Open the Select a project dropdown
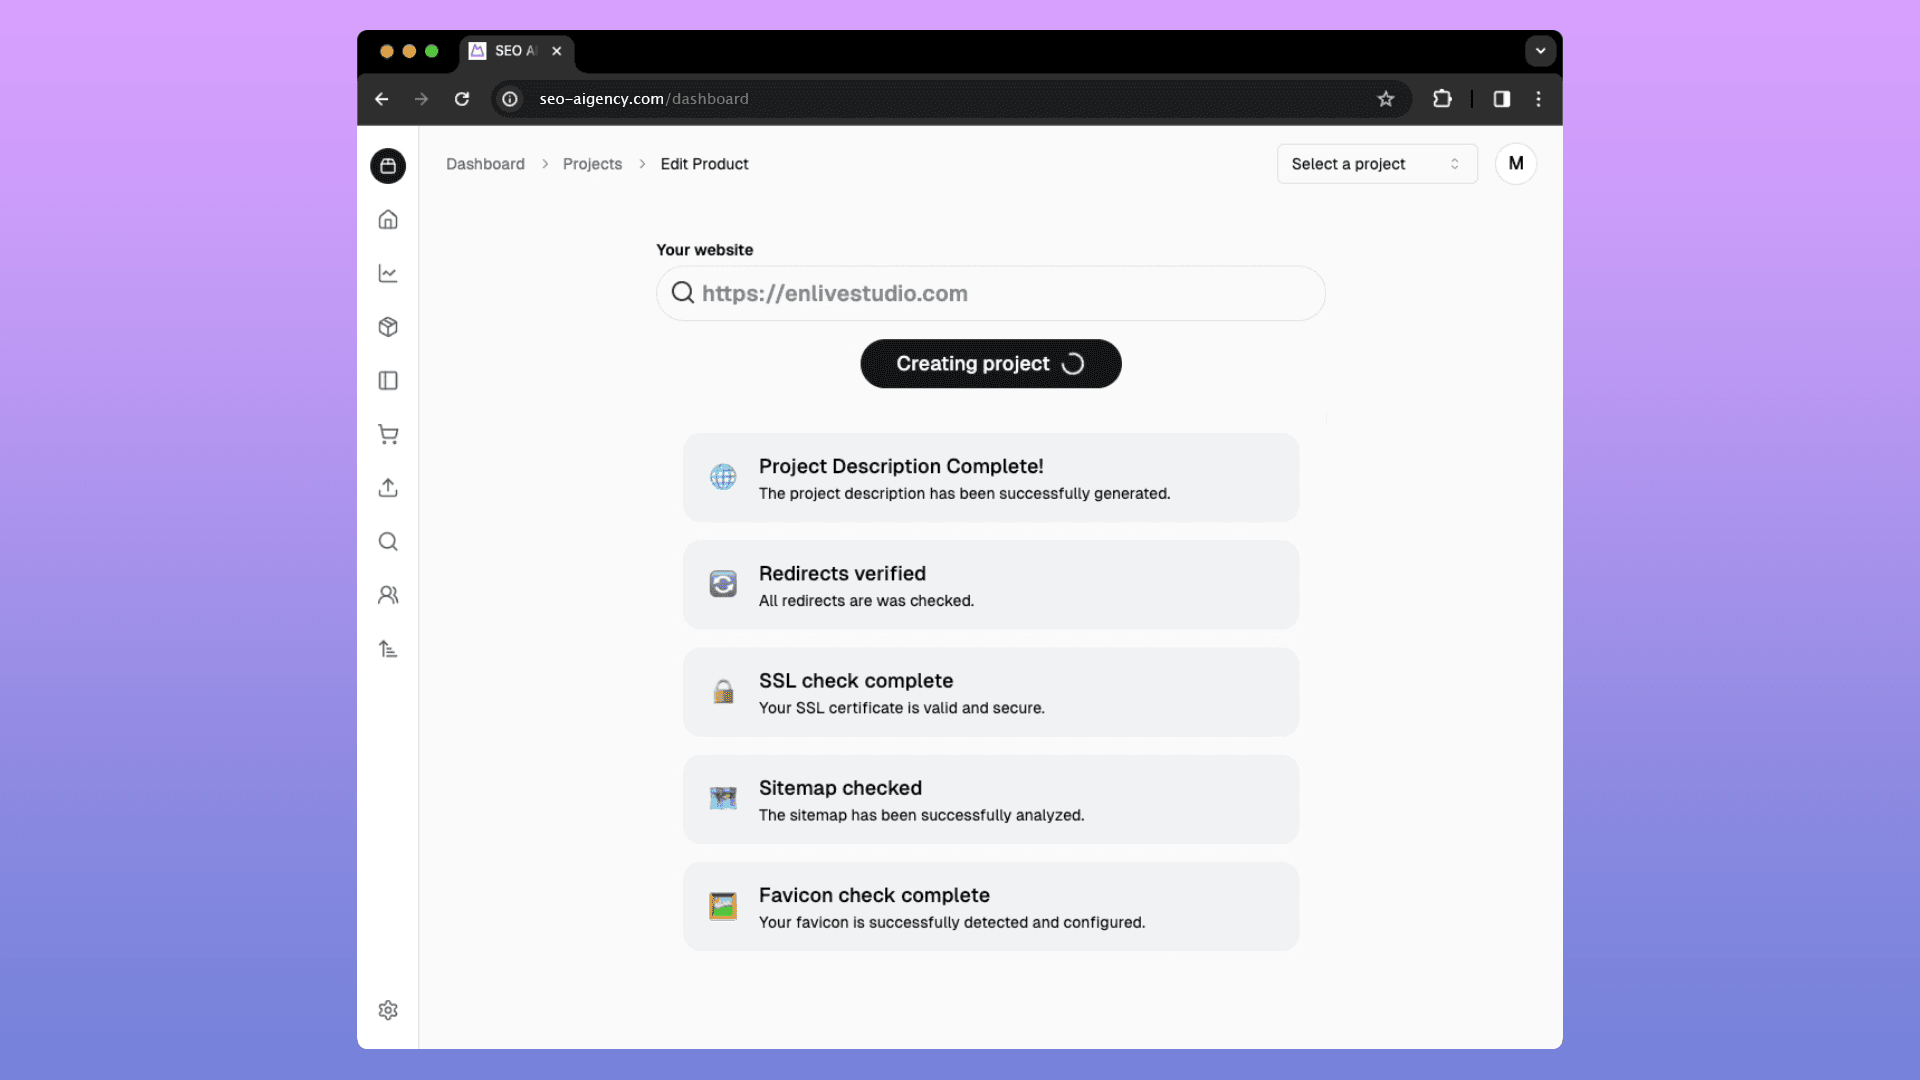Screen dimensions: 1920x1080 1376,163
